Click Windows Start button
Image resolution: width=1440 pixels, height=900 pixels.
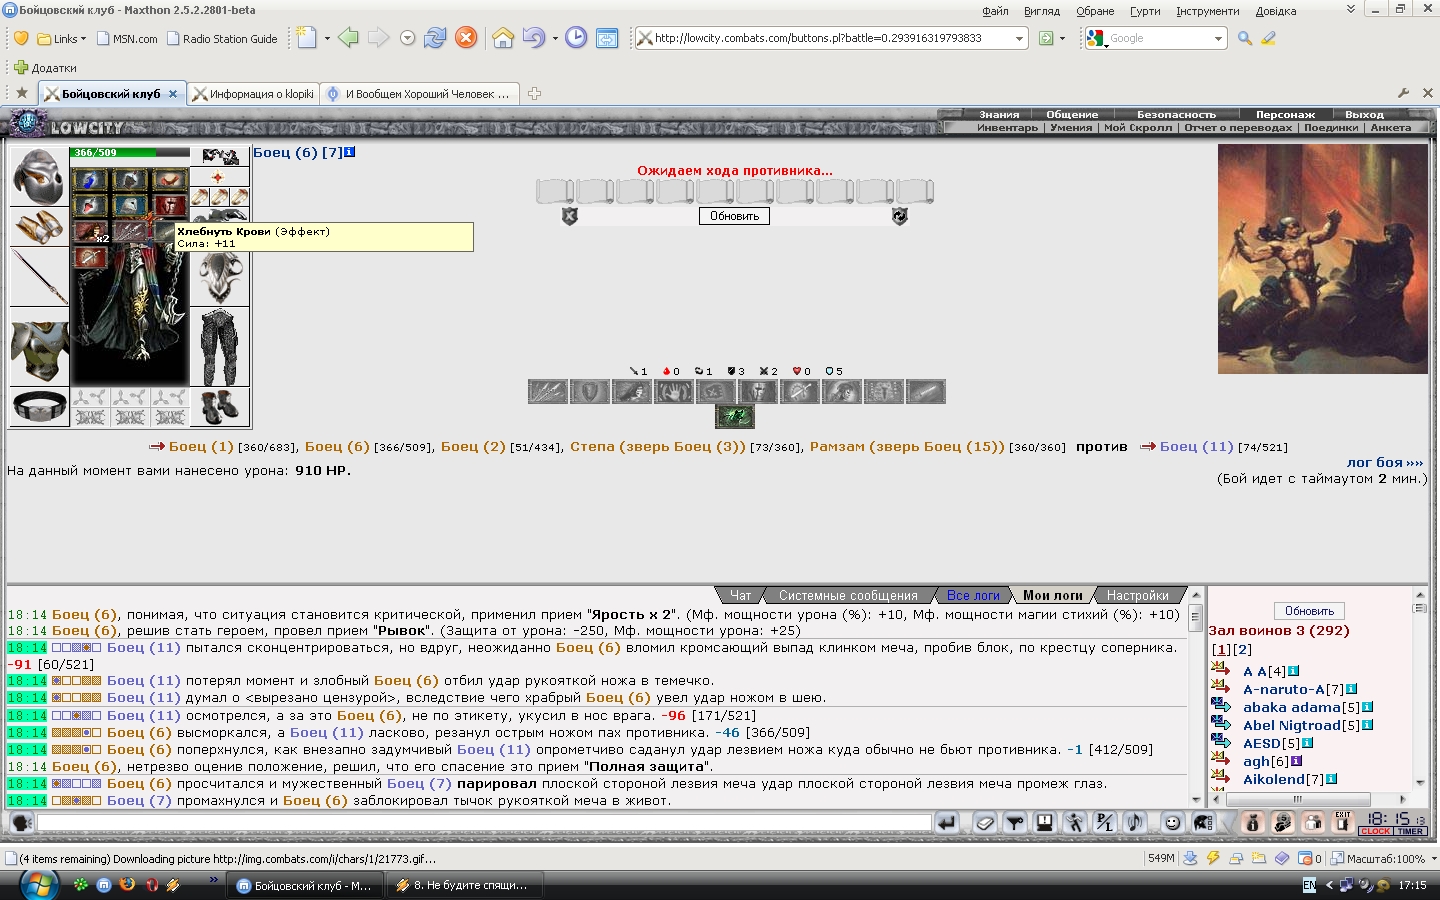point(39,885)
